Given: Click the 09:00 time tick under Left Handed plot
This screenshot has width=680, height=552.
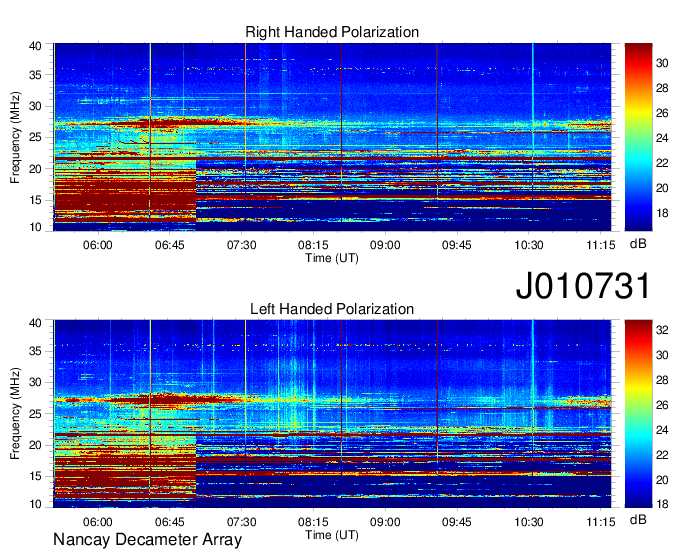Looking at the screenshot, I should point(385,522).
